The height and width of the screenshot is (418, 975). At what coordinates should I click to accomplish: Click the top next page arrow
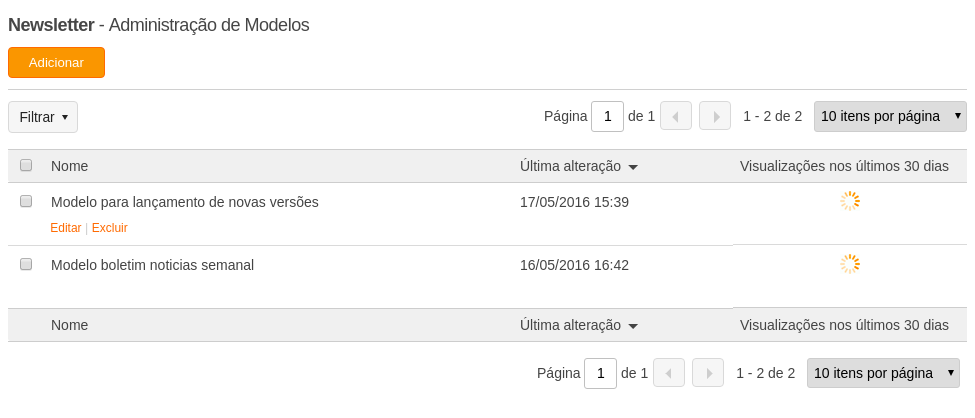coord(715,116)
